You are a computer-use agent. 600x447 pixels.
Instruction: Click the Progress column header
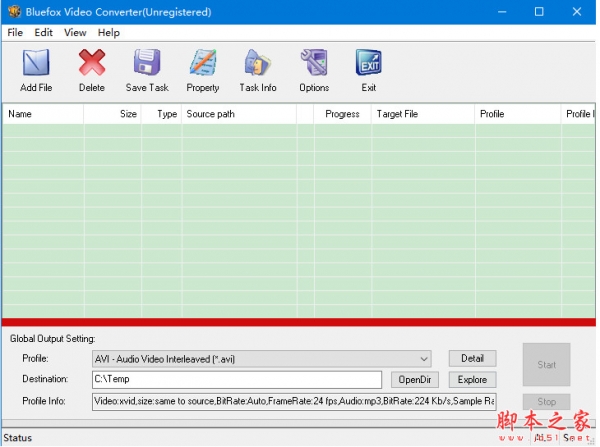coord(342,114)
